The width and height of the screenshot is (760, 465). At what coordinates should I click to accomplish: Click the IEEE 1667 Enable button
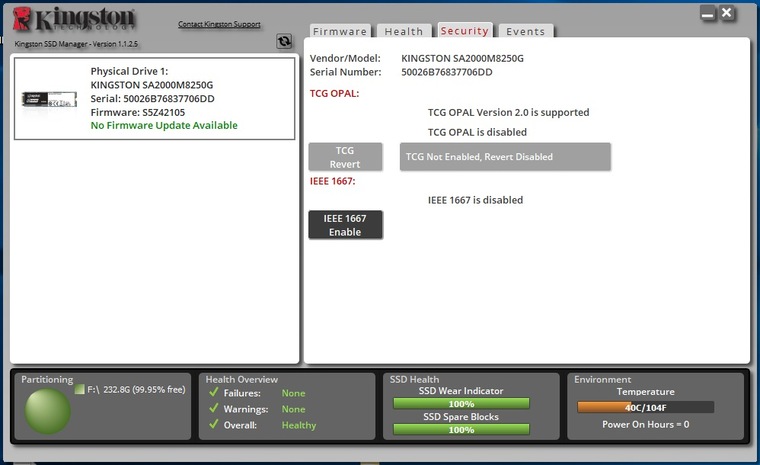[345, 225]
